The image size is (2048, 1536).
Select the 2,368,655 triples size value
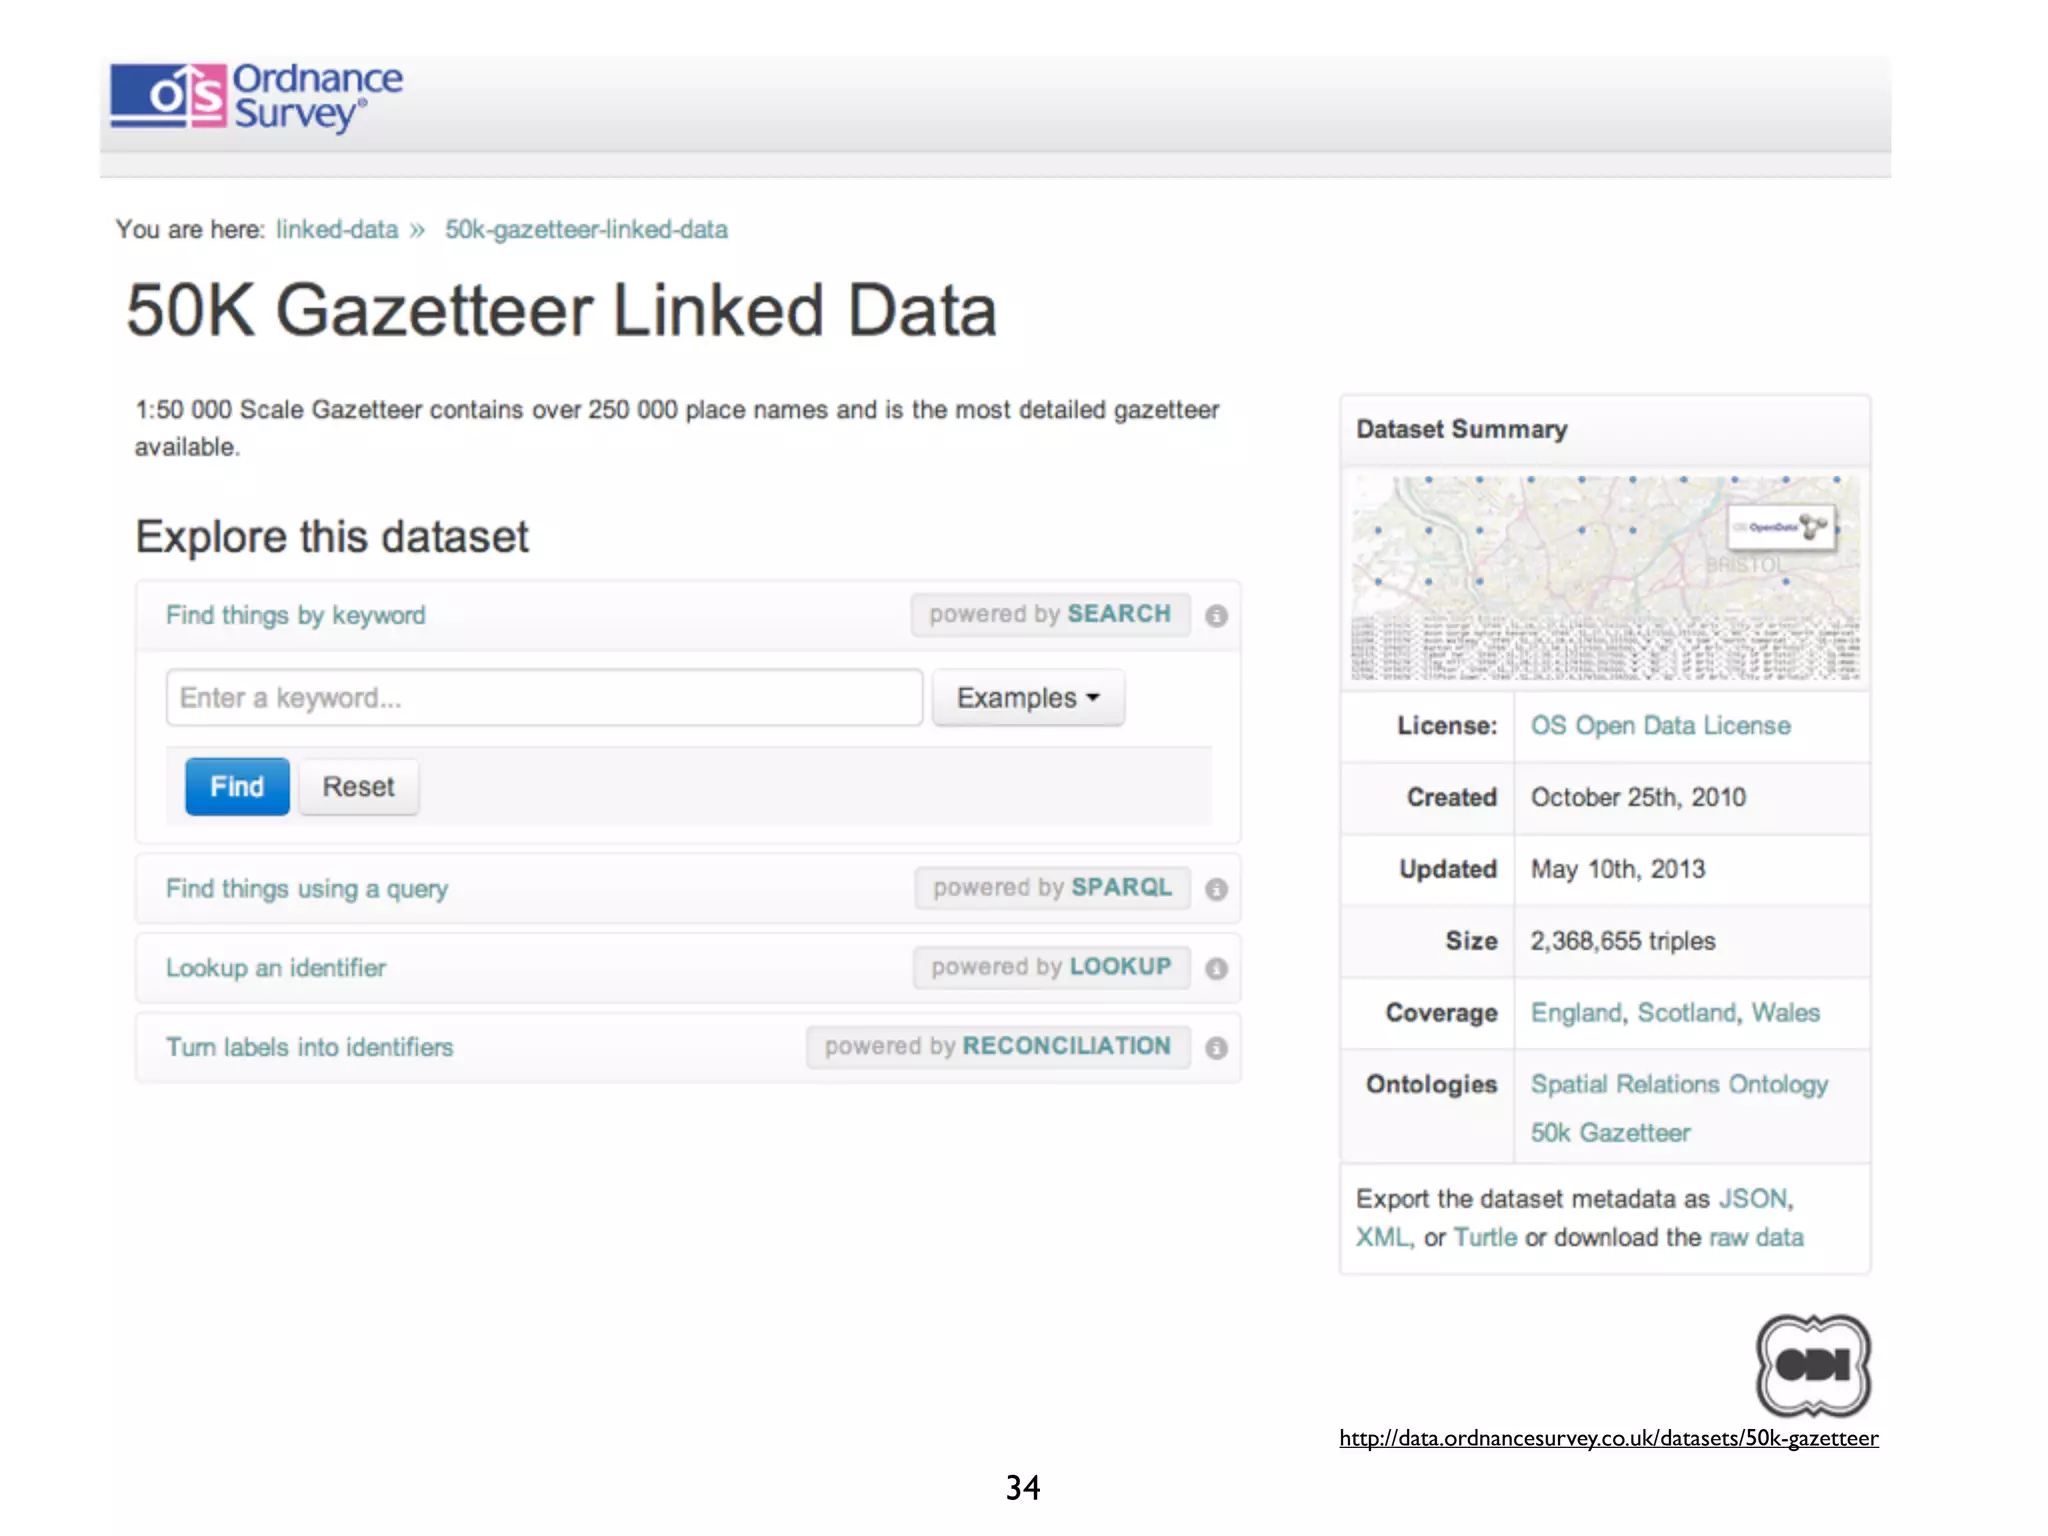click(1622, 941)
